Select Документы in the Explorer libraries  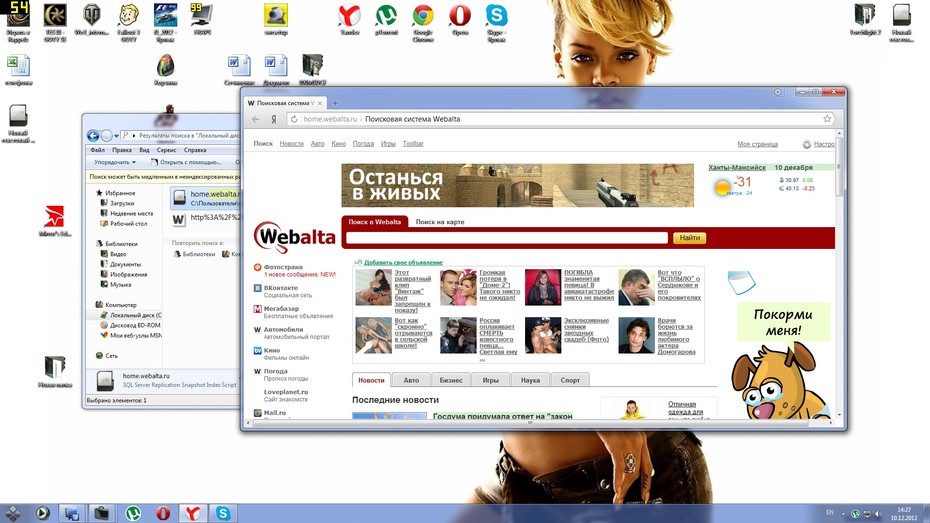tap(125, 264)
